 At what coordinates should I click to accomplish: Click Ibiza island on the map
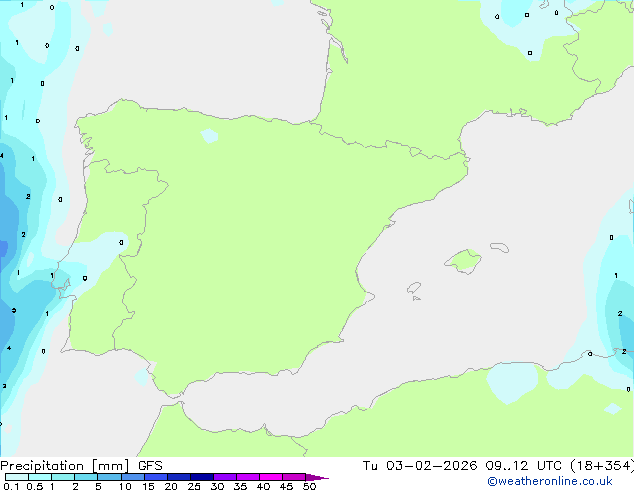(414, 288)
